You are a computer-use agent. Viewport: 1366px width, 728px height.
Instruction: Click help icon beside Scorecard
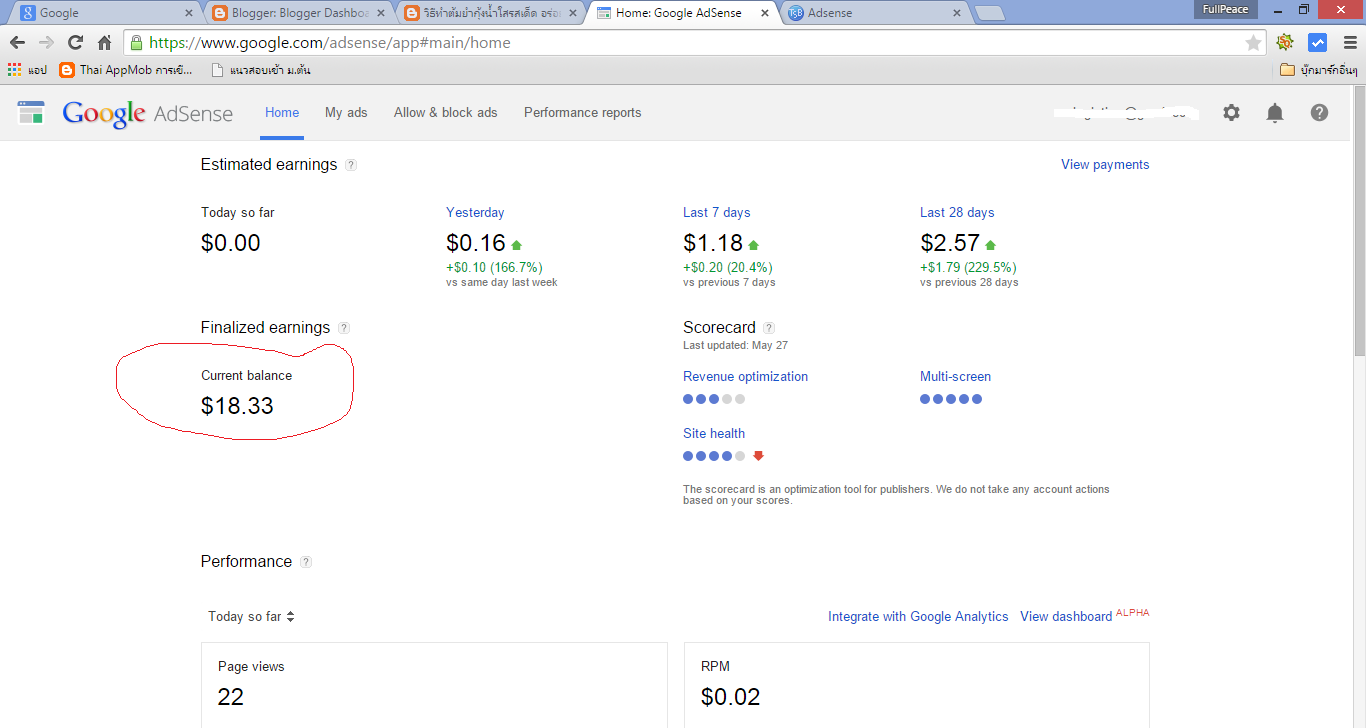coord(769,328)
